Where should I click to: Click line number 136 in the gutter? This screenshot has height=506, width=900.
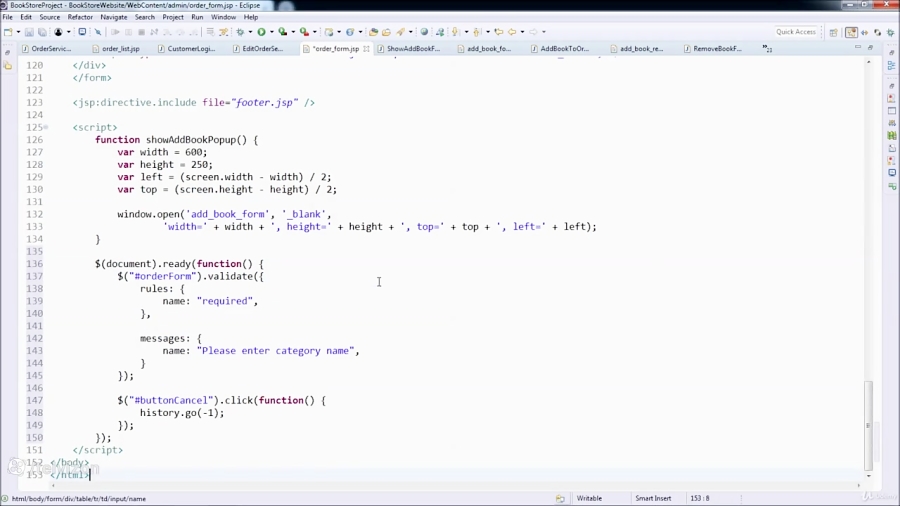tap(34, 264)
